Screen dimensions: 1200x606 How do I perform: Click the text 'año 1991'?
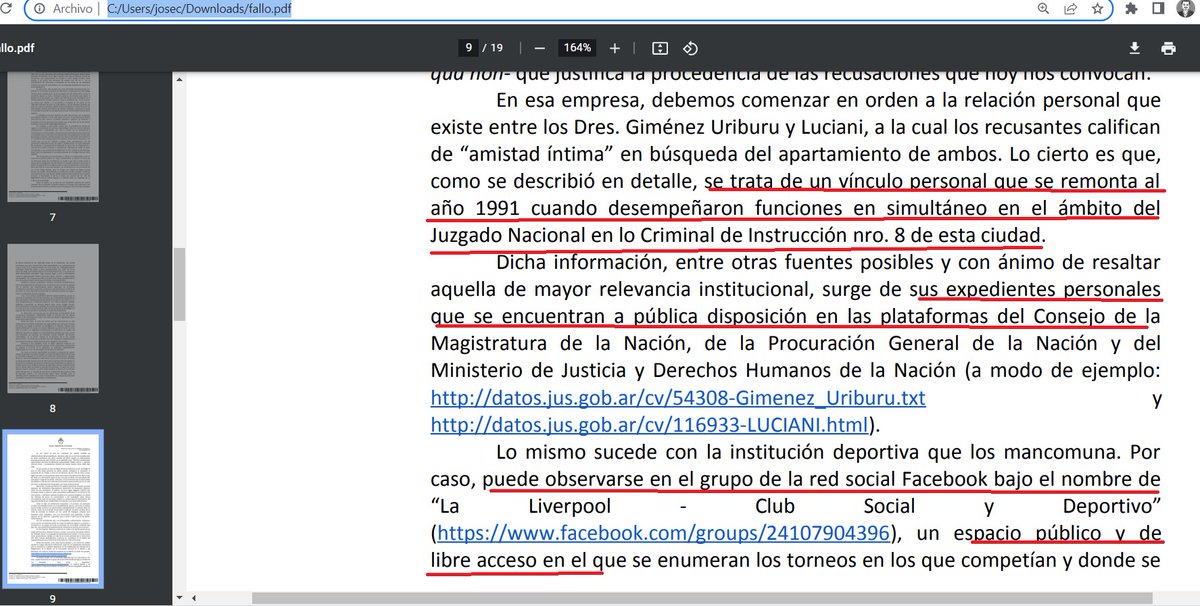475,209
